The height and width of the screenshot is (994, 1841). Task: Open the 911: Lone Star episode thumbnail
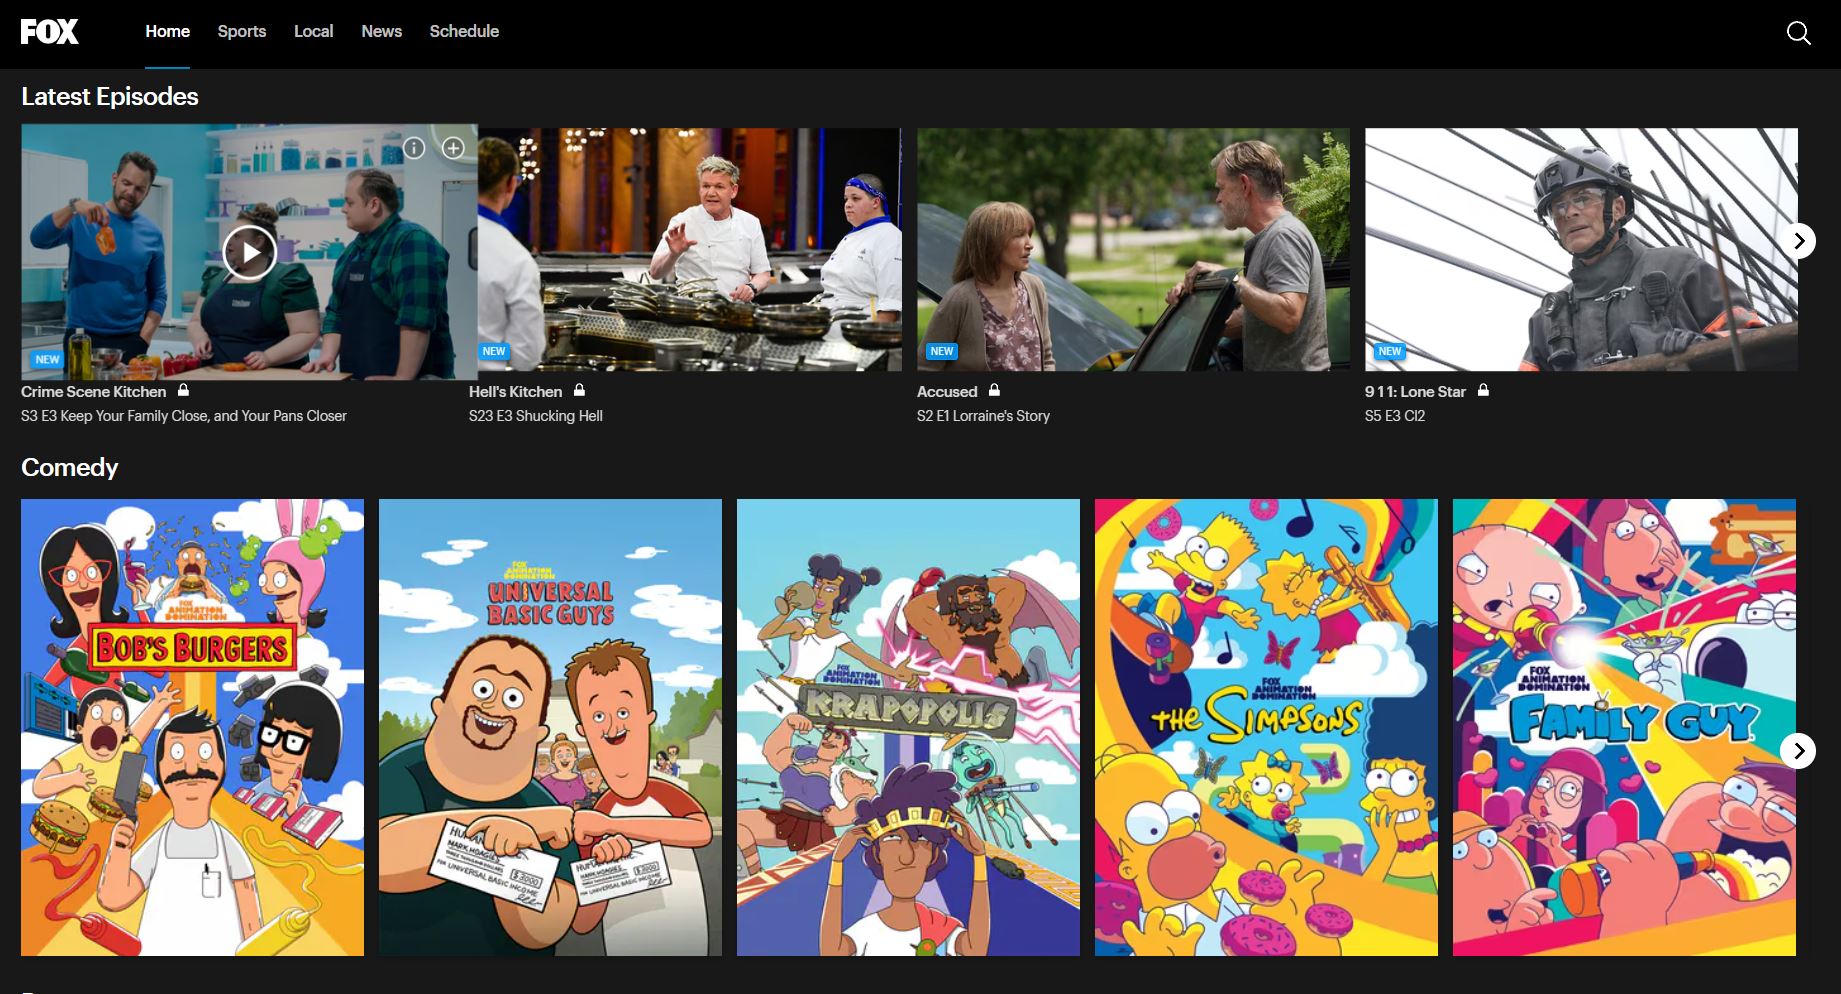[1581, 249]
